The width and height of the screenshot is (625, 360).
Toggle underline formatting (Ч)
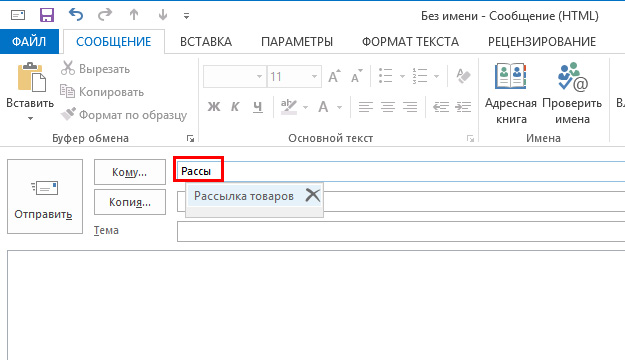pyautogui.click(x=257, y=106)
